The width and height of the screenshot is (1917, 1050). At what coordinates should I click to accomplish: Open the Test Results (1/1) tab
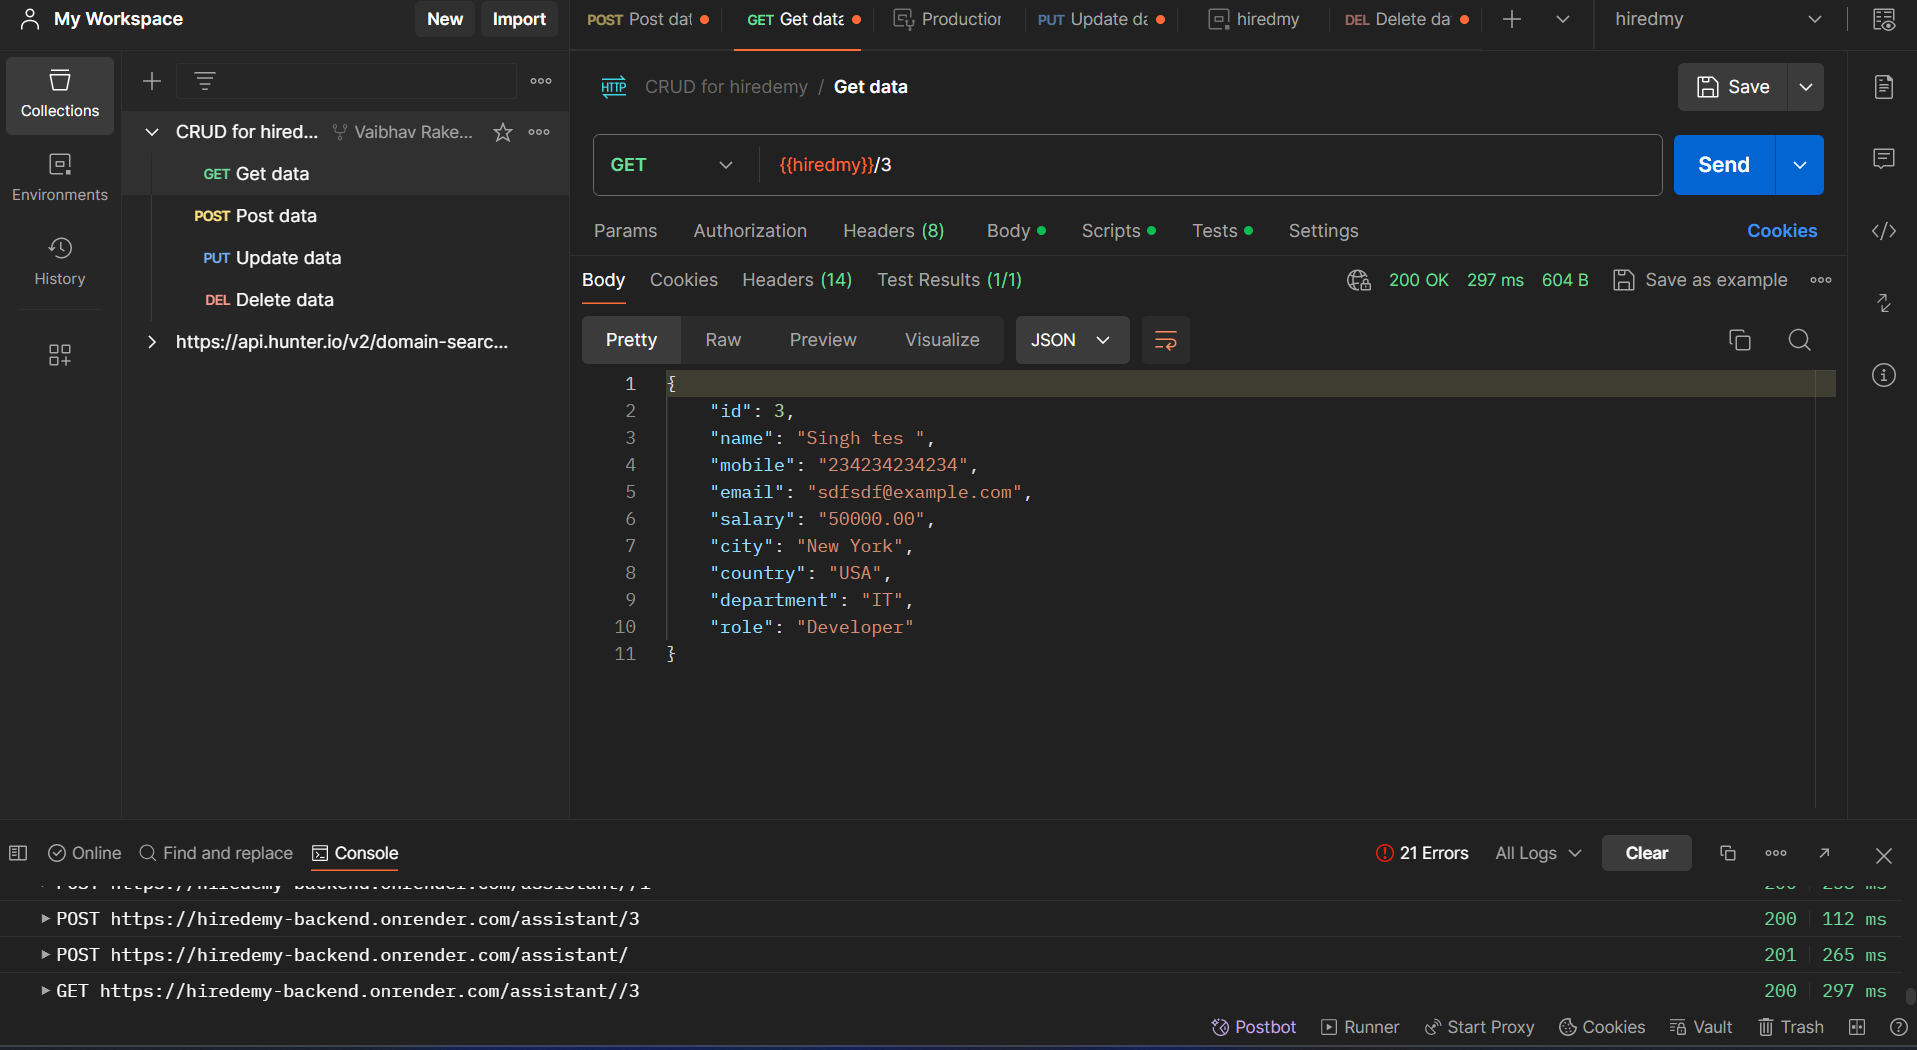pyautogui.click(x=949, y=280)
